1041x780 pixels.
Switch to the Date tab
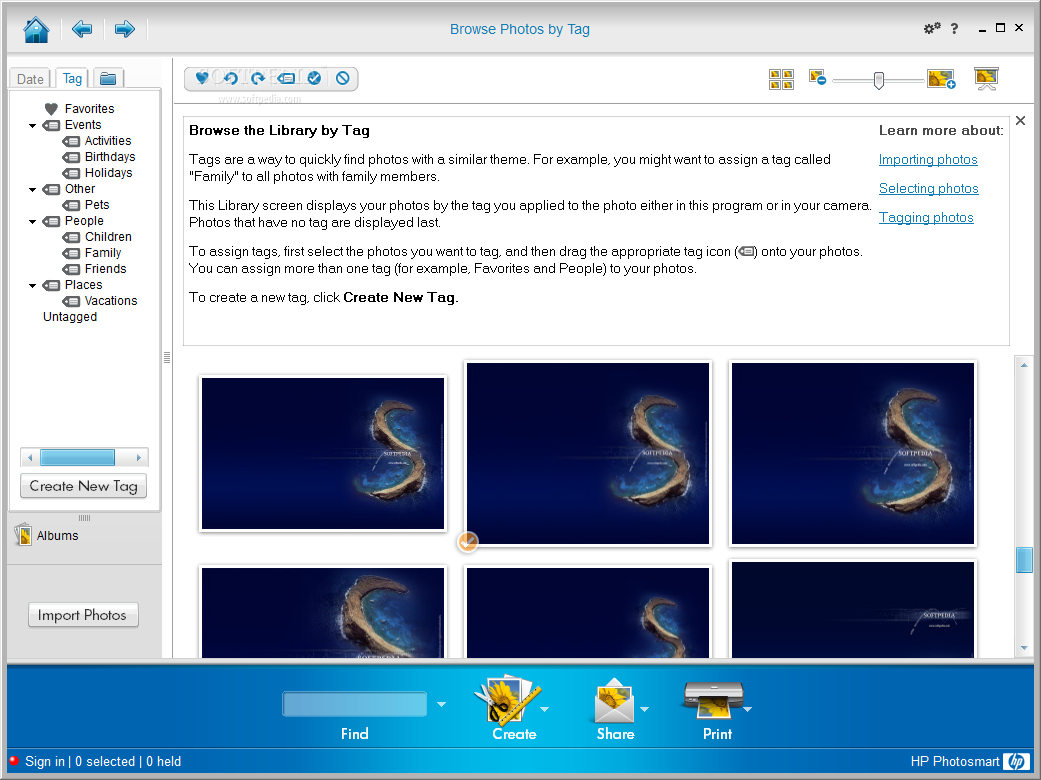pyautogui.click(x=30, y=79)
